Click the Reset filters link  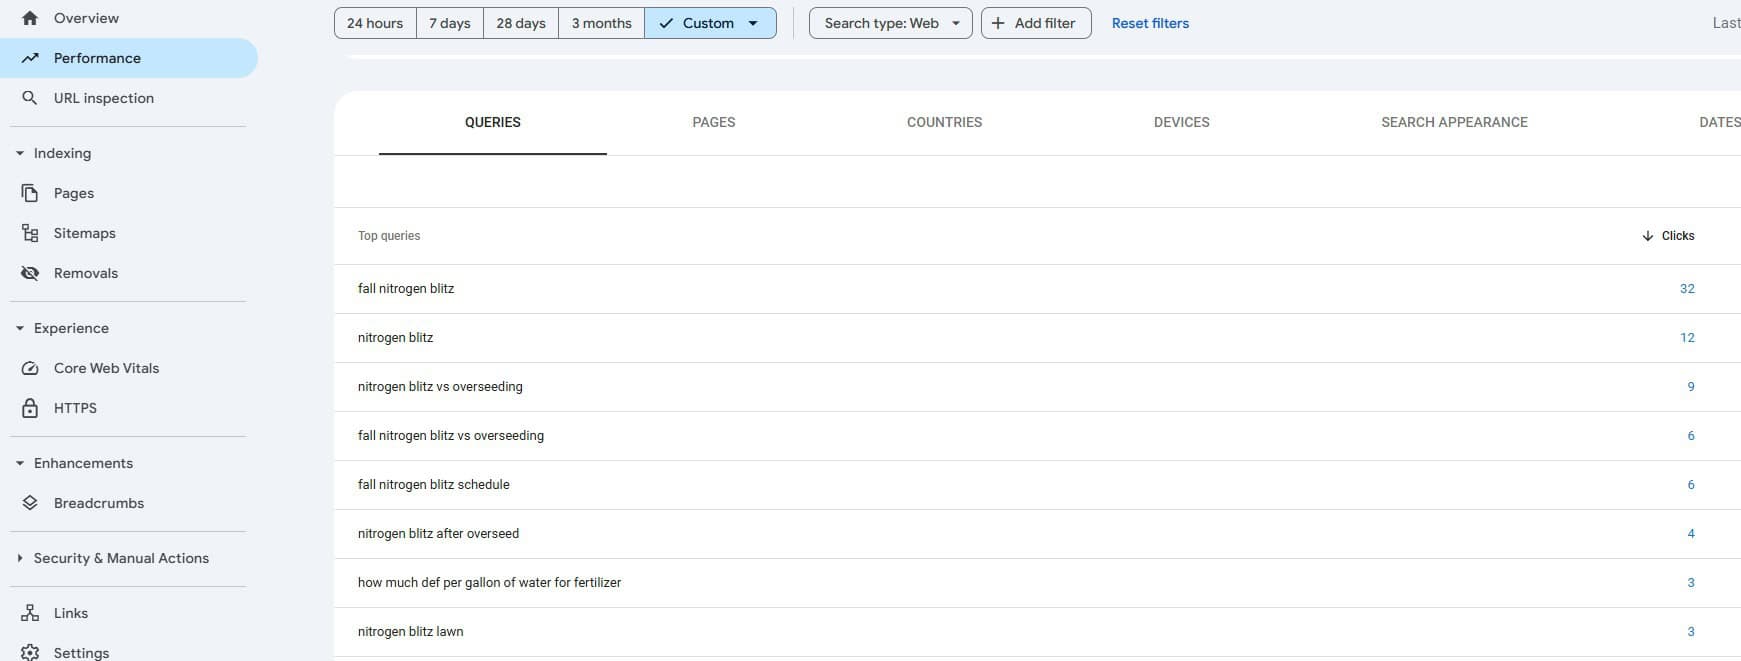pos(1150,23)
